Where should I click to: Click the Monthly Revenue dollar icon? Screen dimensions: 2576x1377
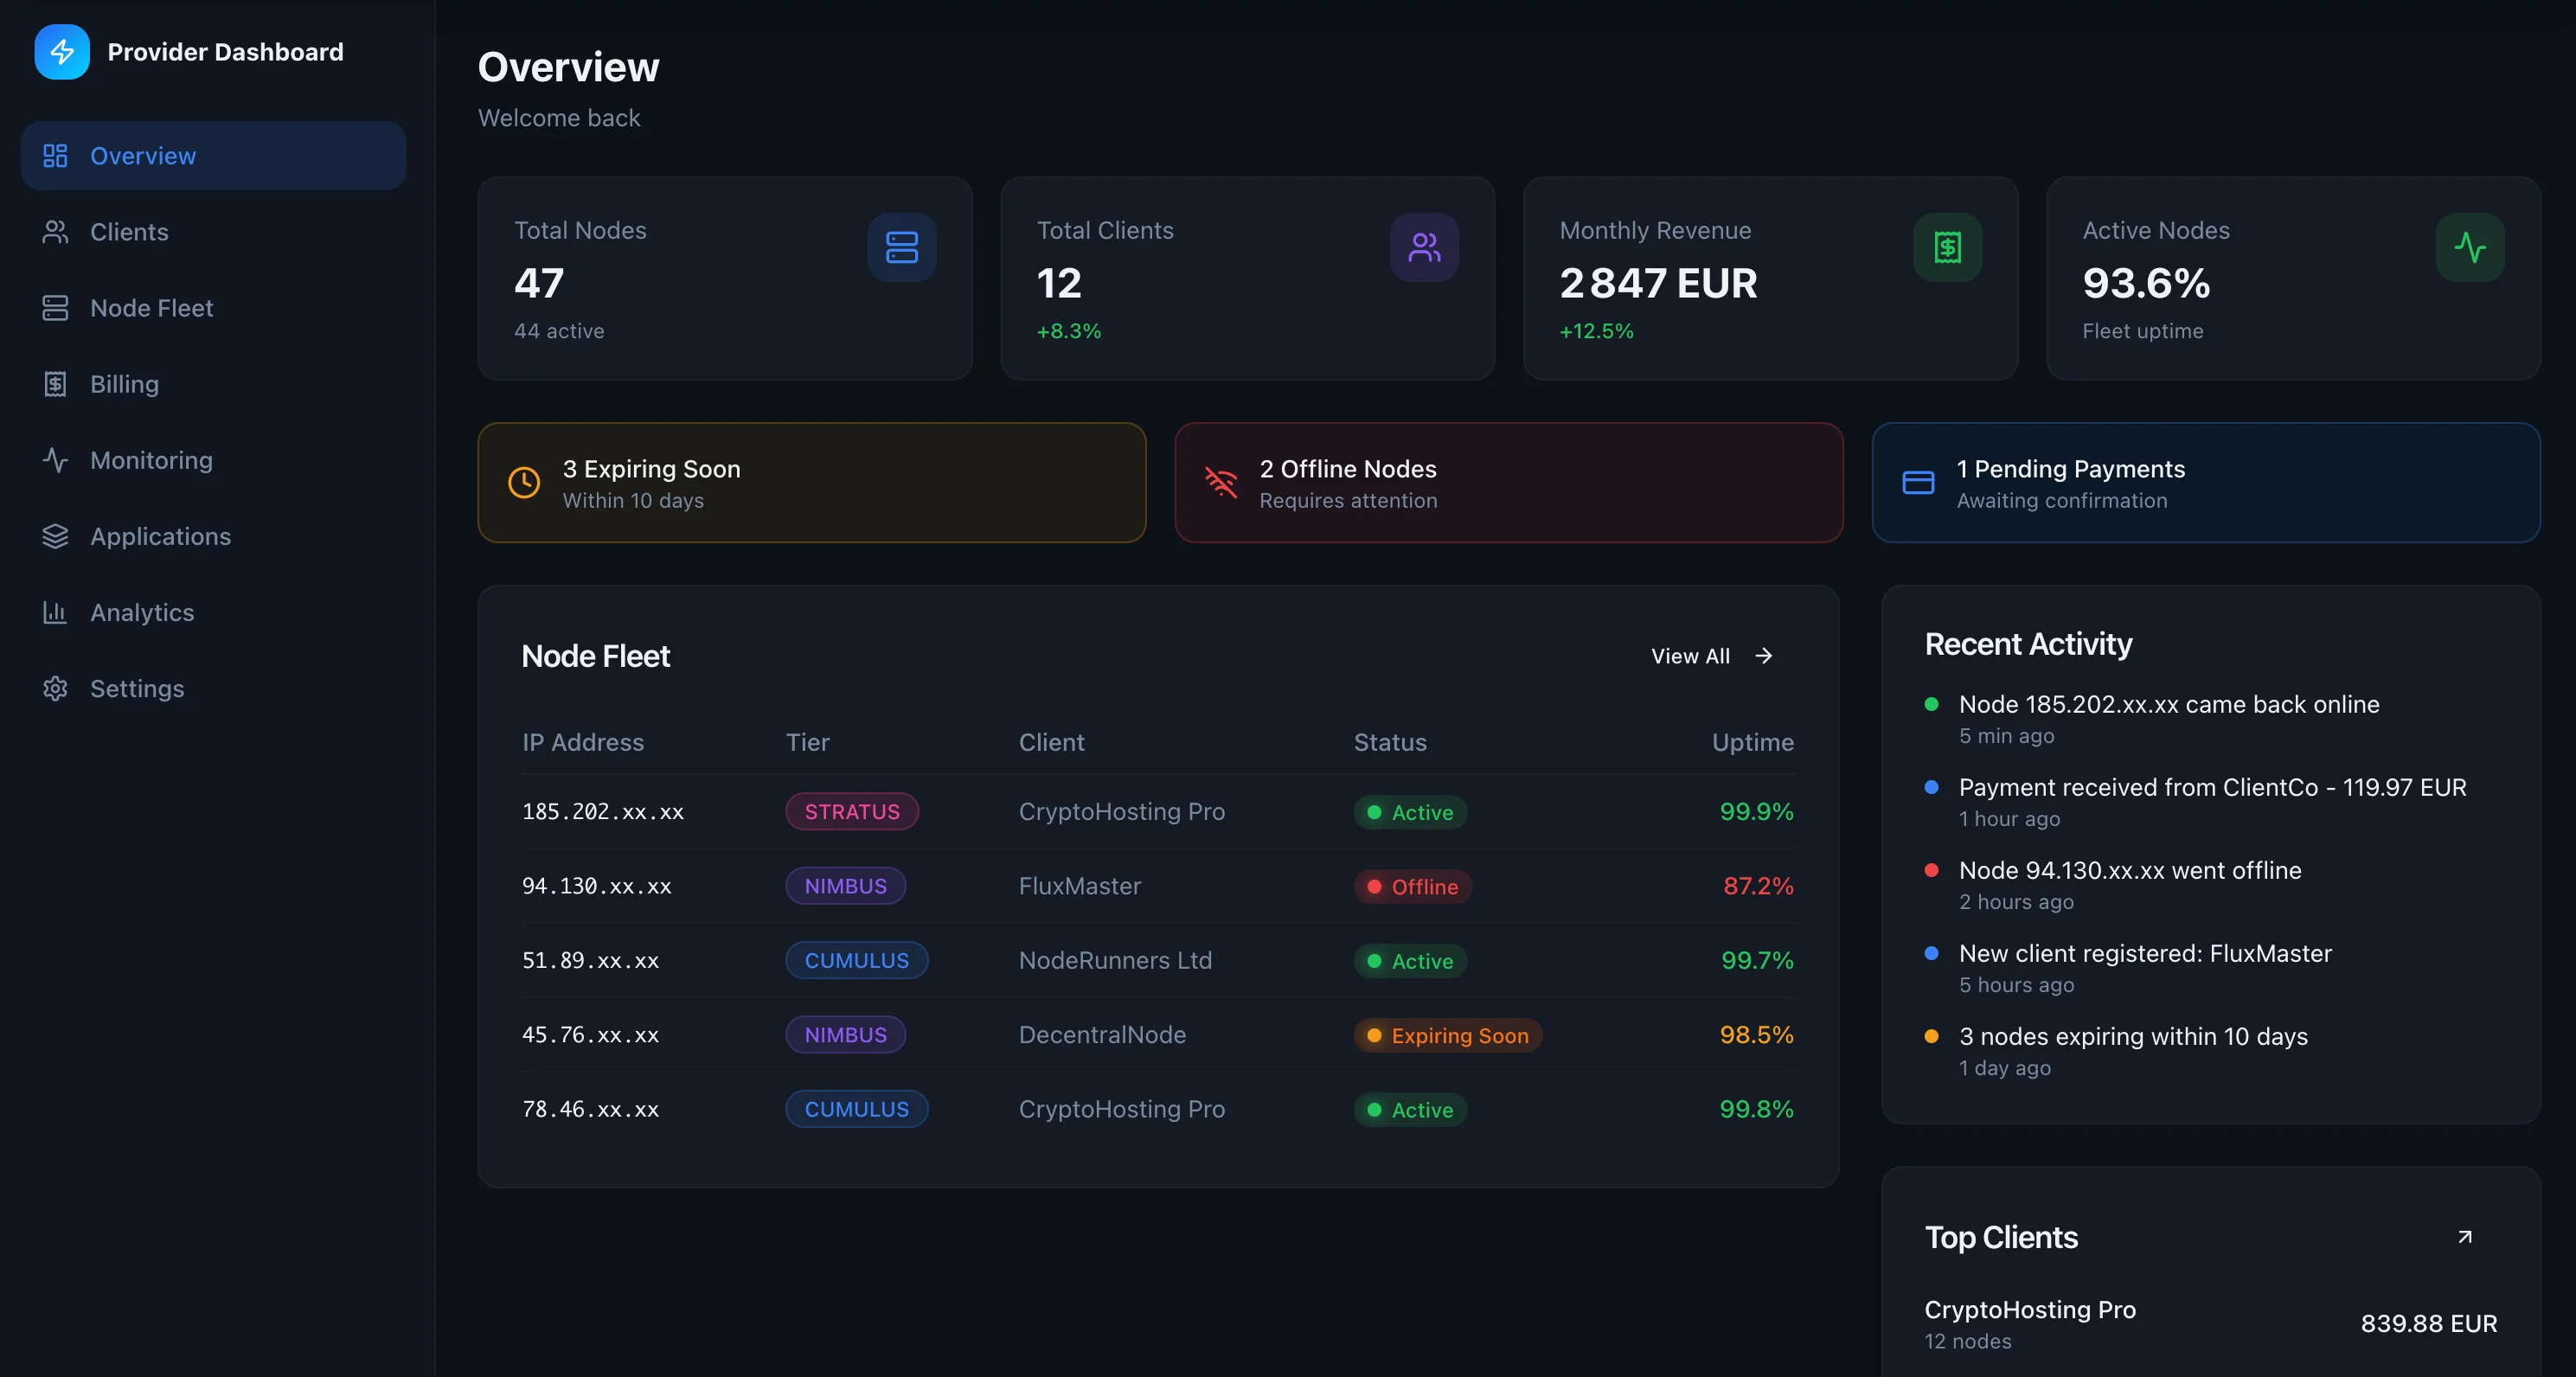(1945, 247)
